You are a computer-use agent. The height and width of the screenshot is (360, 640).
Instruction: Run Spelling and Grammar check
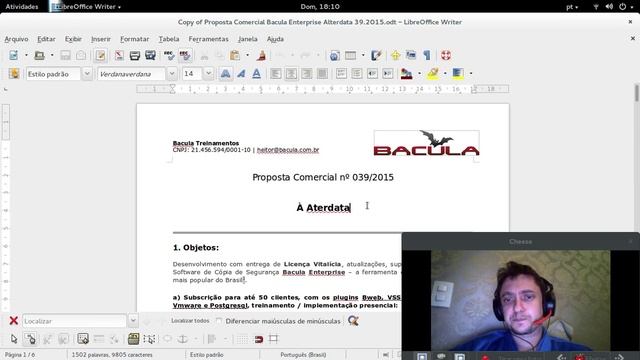[x=169, y=55]
